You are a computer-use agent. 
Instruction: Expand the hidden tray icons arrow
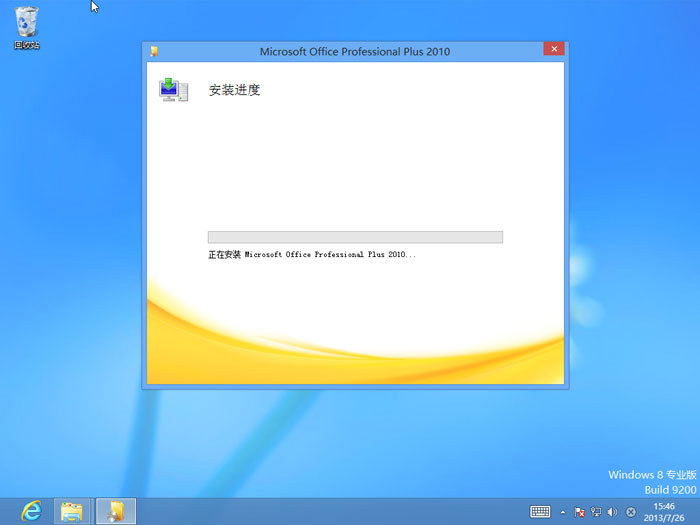pyautogui.click(x=562, y=512)
